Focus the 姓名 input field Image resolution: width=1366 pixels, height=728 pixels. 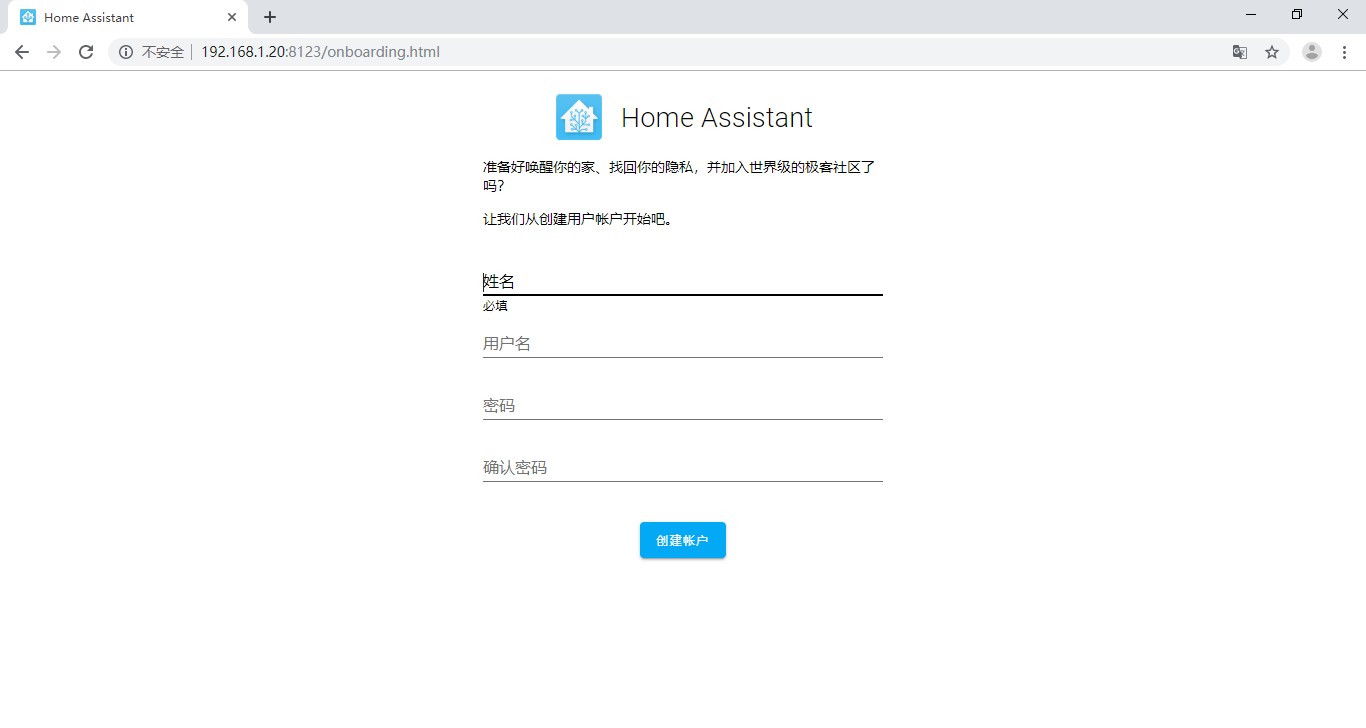click(683, 282)
